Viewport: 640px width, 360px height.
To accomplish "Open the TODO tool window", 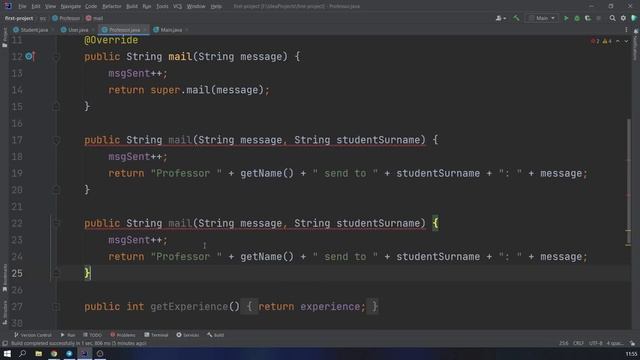I will click(x=92, y=335).
